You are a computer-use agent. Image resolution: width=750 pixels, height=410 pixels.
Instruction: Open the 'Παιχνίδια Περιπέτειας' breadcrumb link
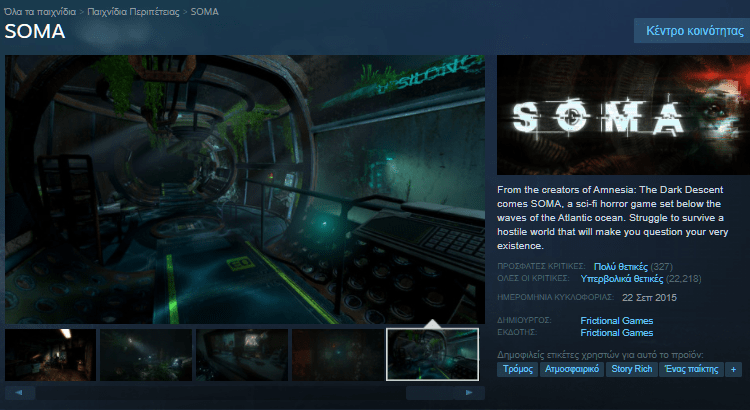133,12
